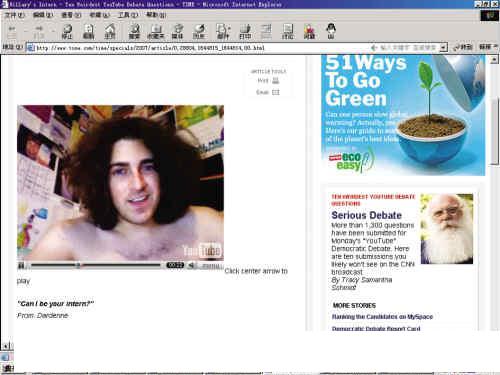Open the History toolbar icon
This screenshot has height=375, width=500.
199,32
